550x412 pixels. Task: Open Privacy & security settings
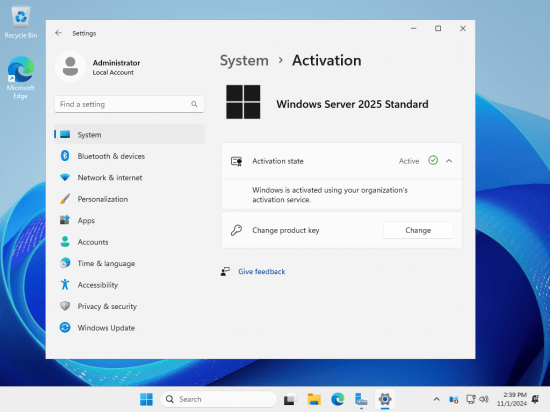coord(129,306)
